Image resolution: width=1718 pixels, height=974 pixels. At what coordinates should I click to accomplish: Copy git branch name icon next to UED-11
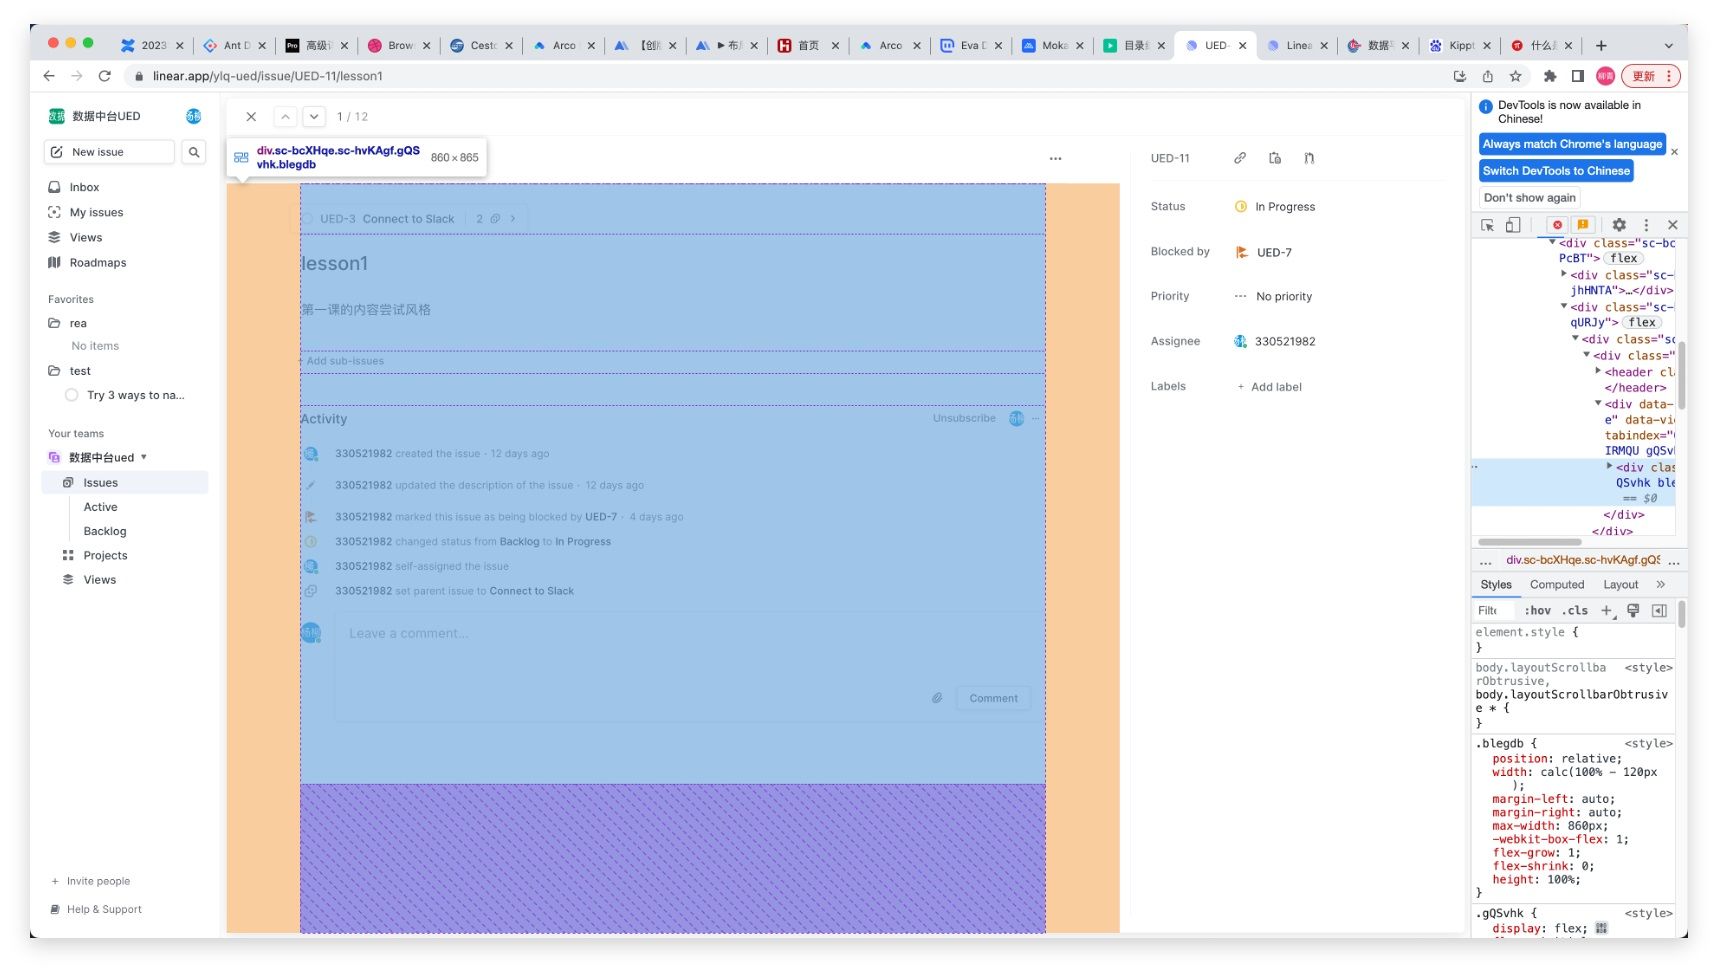pos(1309,158)
